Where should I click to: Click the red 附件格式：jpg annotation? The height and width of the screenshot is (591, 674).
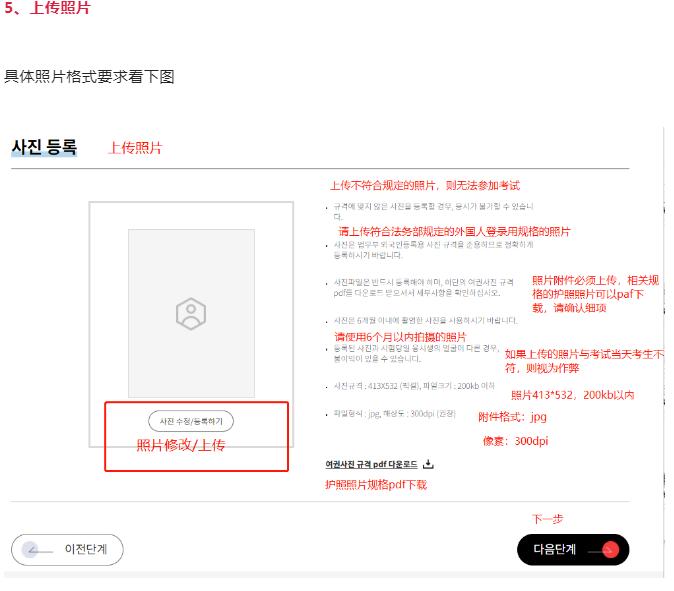[512, 417]
